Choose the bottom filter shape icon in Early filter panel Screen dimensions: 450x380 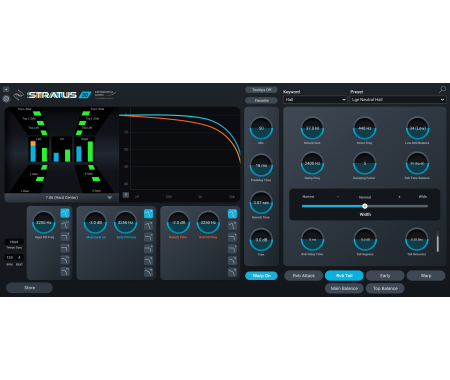pos(149,272)
